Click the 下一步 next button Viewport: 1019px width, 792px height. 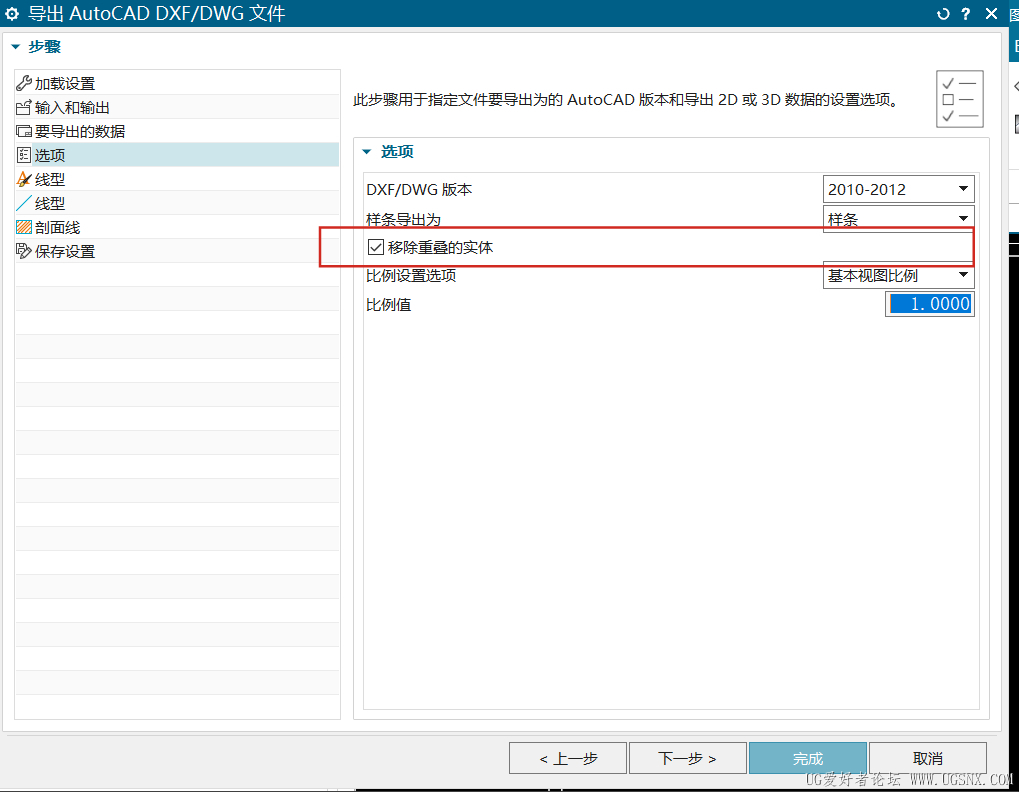[688, 758]
